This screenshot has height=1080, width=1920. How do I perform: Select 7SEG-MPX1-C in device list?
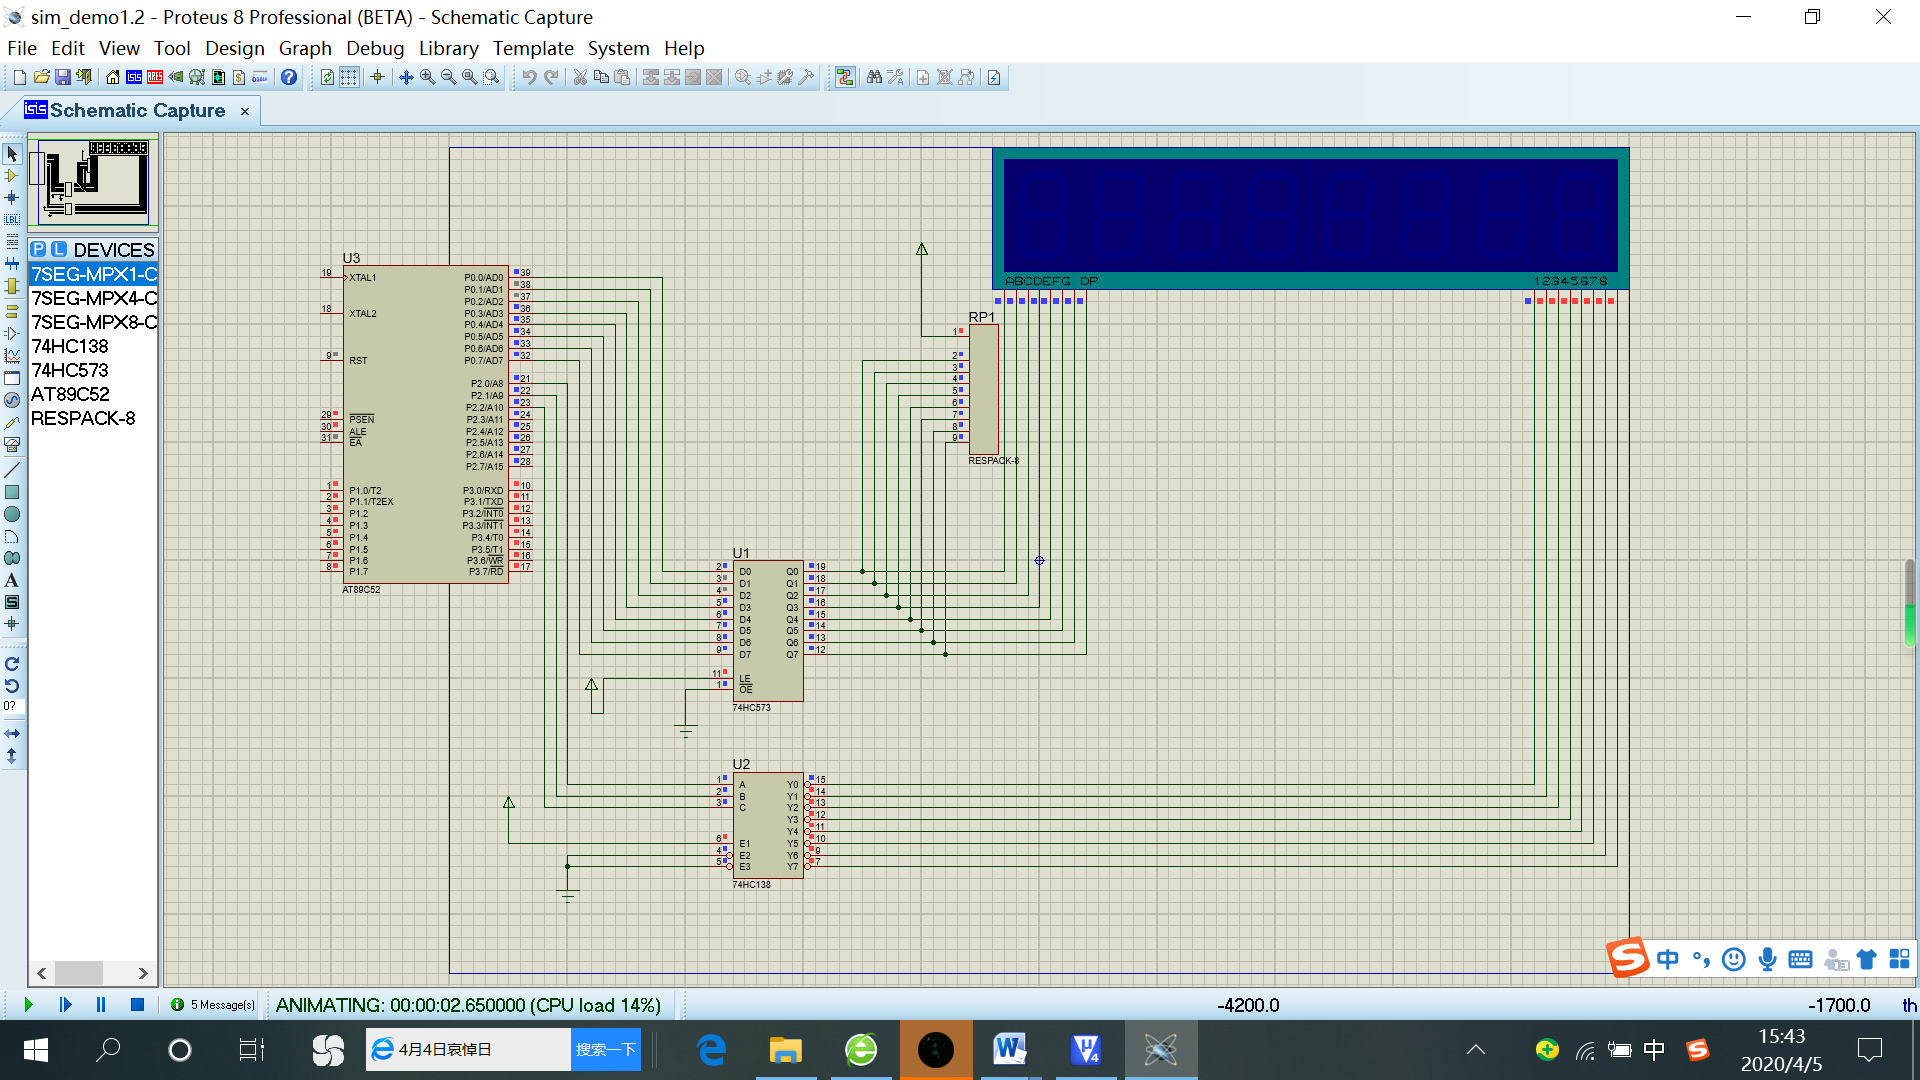(x=93, y=274)
